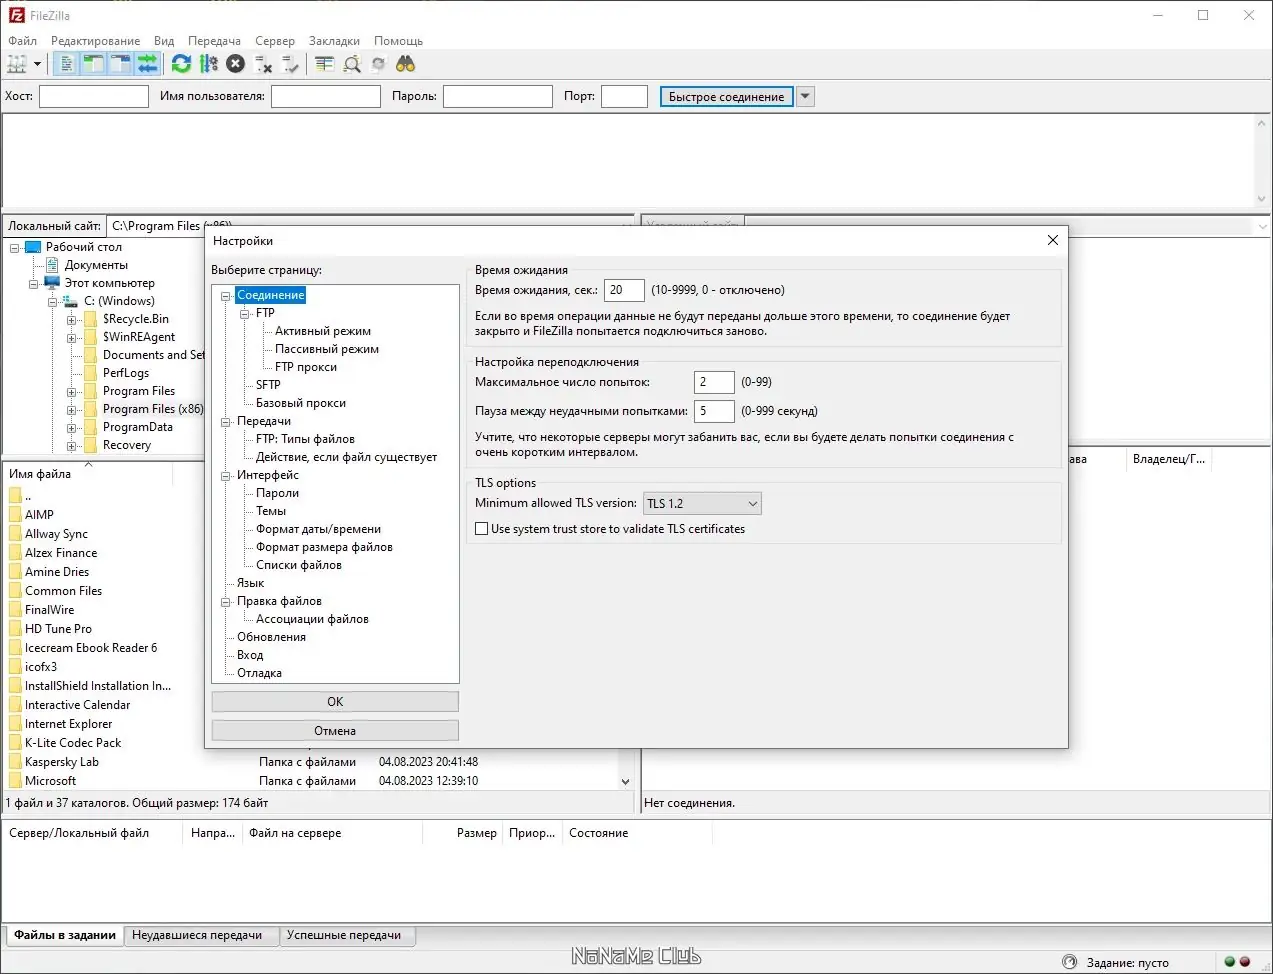1273x974 pixels.
Task: Open directory listing filters icon
Action: [324, 64]
